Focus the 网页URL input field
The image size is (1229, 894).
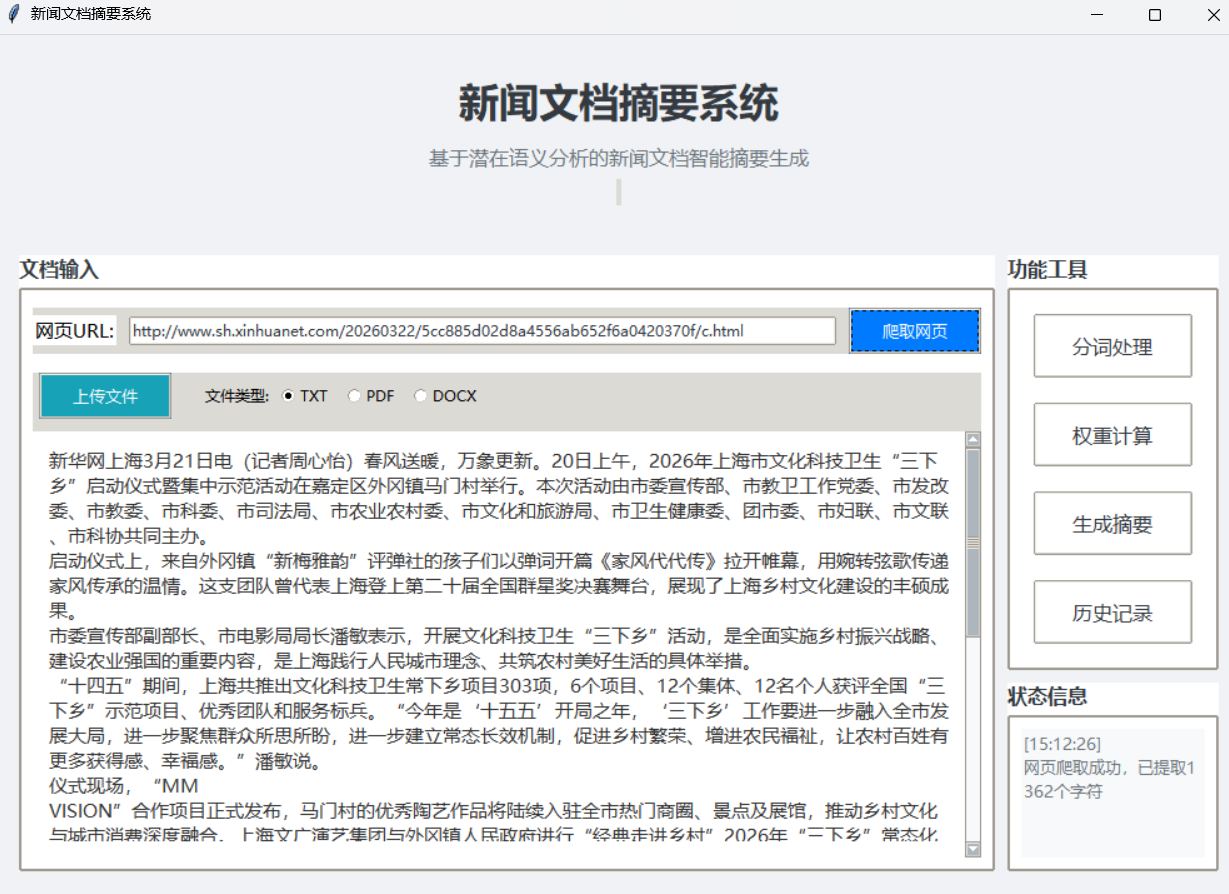click(x=482, y=331)
